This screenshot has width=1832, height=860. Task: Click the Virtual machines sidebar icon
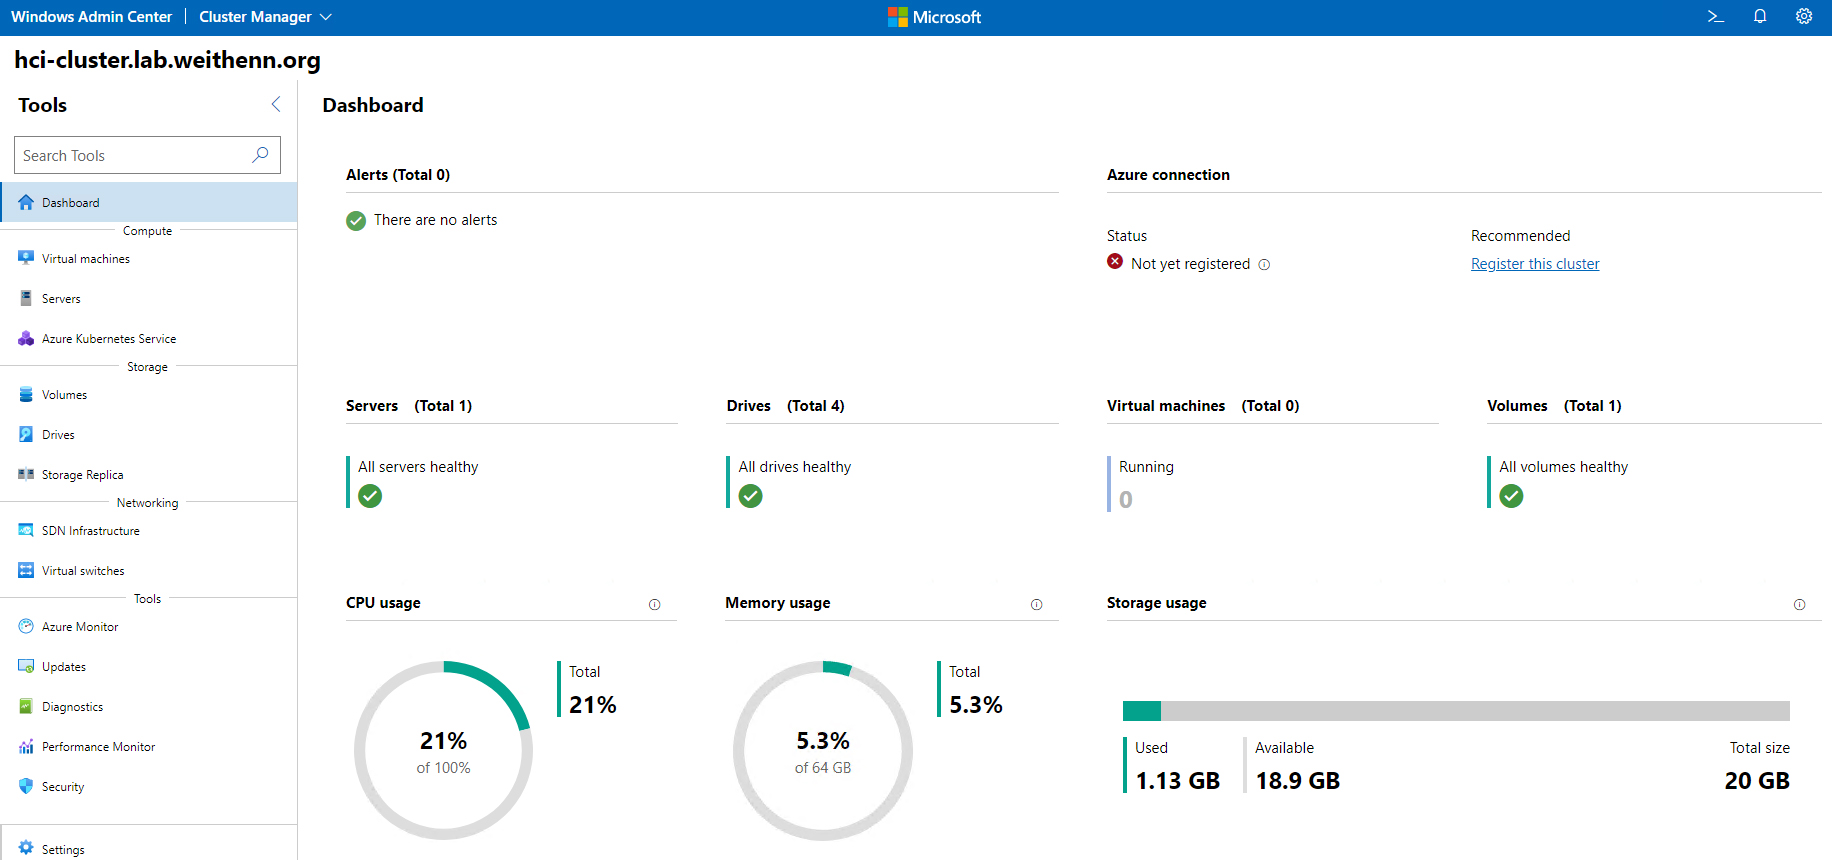pyautogui.click(x=26, y=258)
